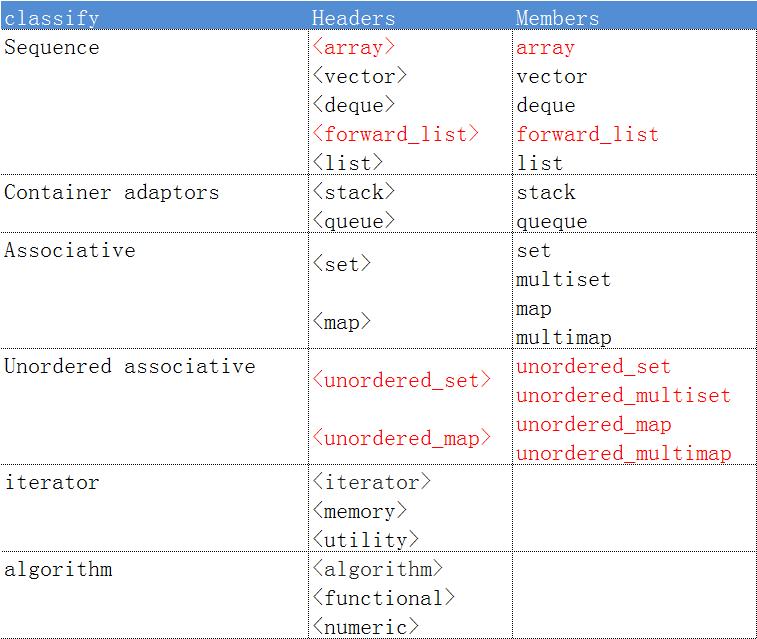Click the "<utility>" header entry
The height and width of the screenshot is (639, 757).
(x=365, y=540)
